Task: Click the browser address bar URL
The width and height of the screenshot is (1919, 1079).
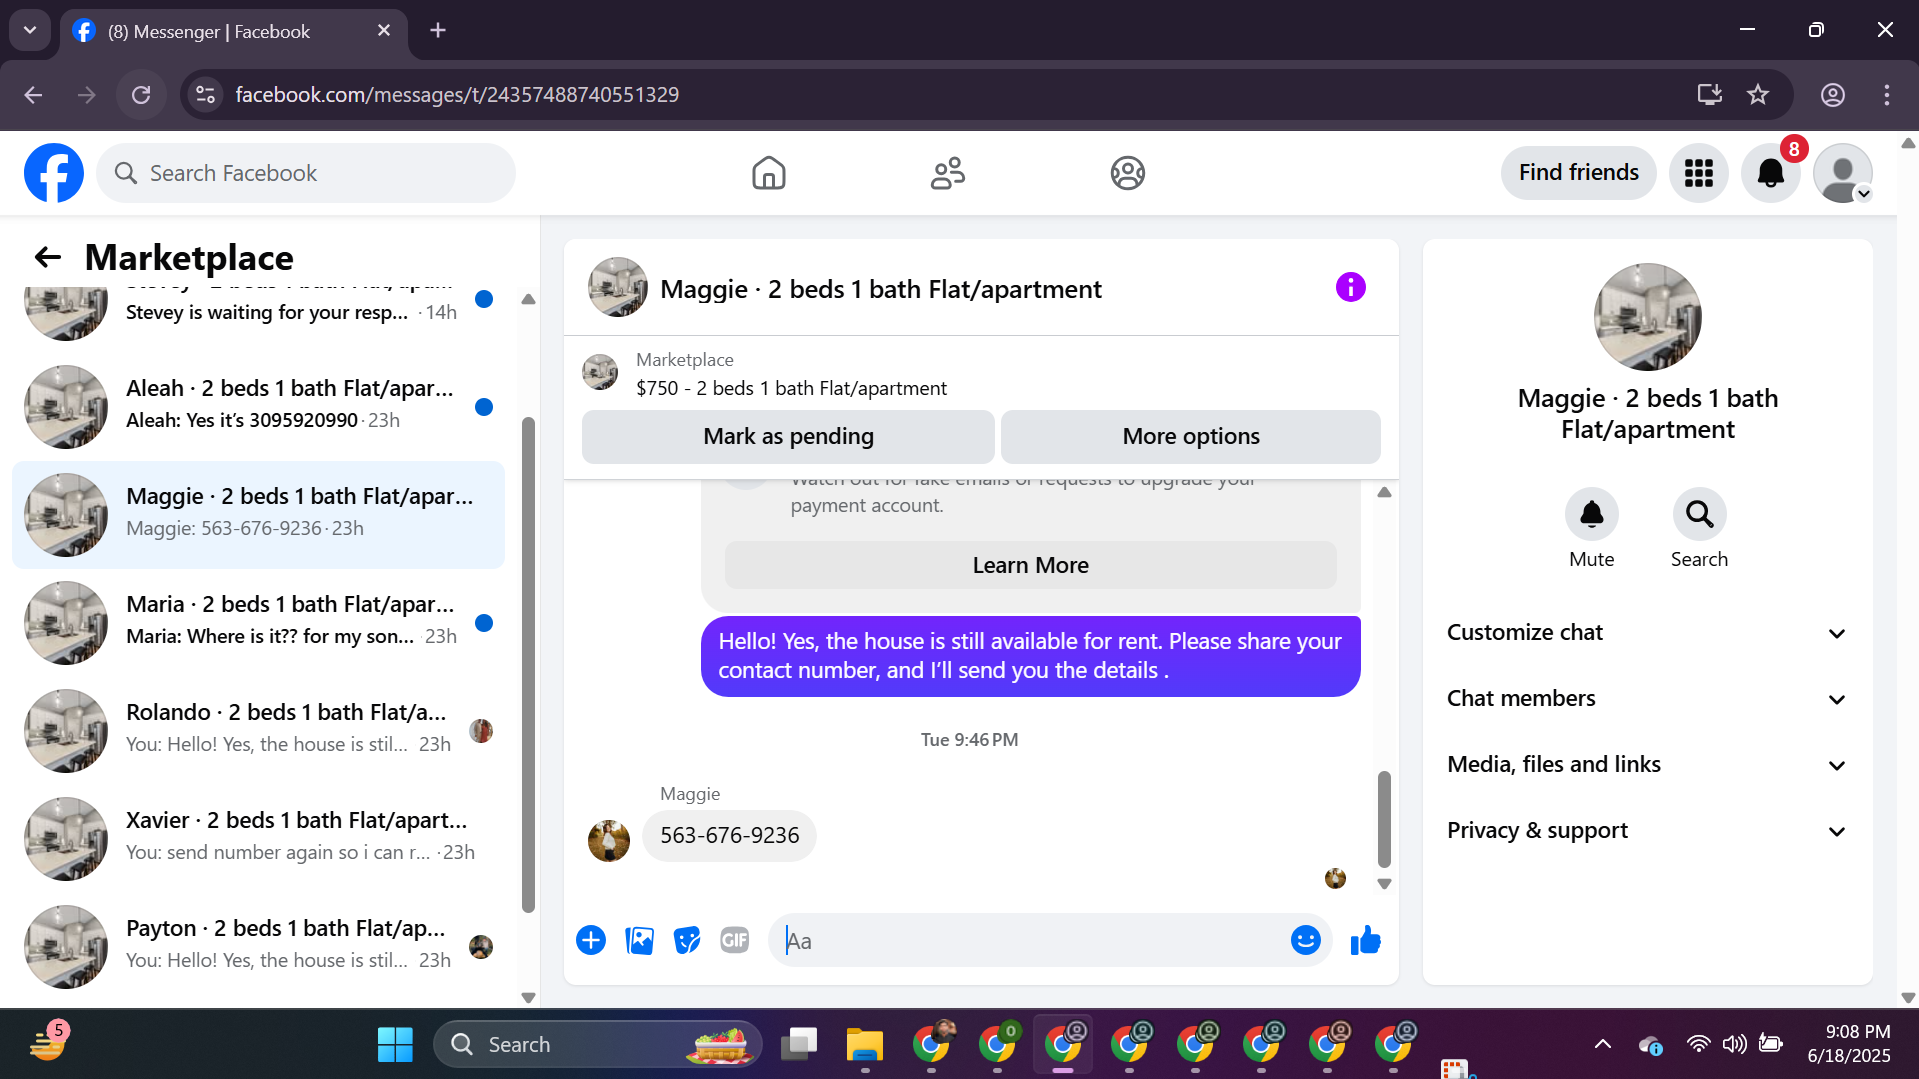Action: (x=457, y=94)
